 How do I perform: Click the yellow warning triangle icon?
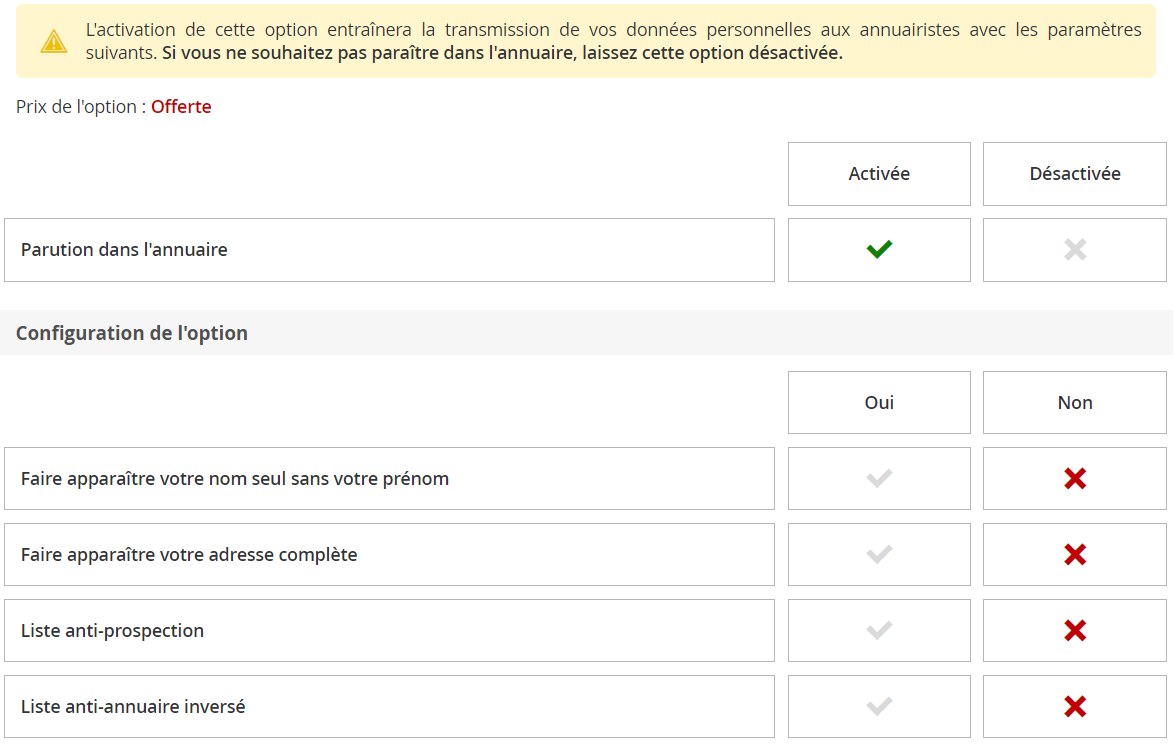pyautogui.click(x=54, y=41)
